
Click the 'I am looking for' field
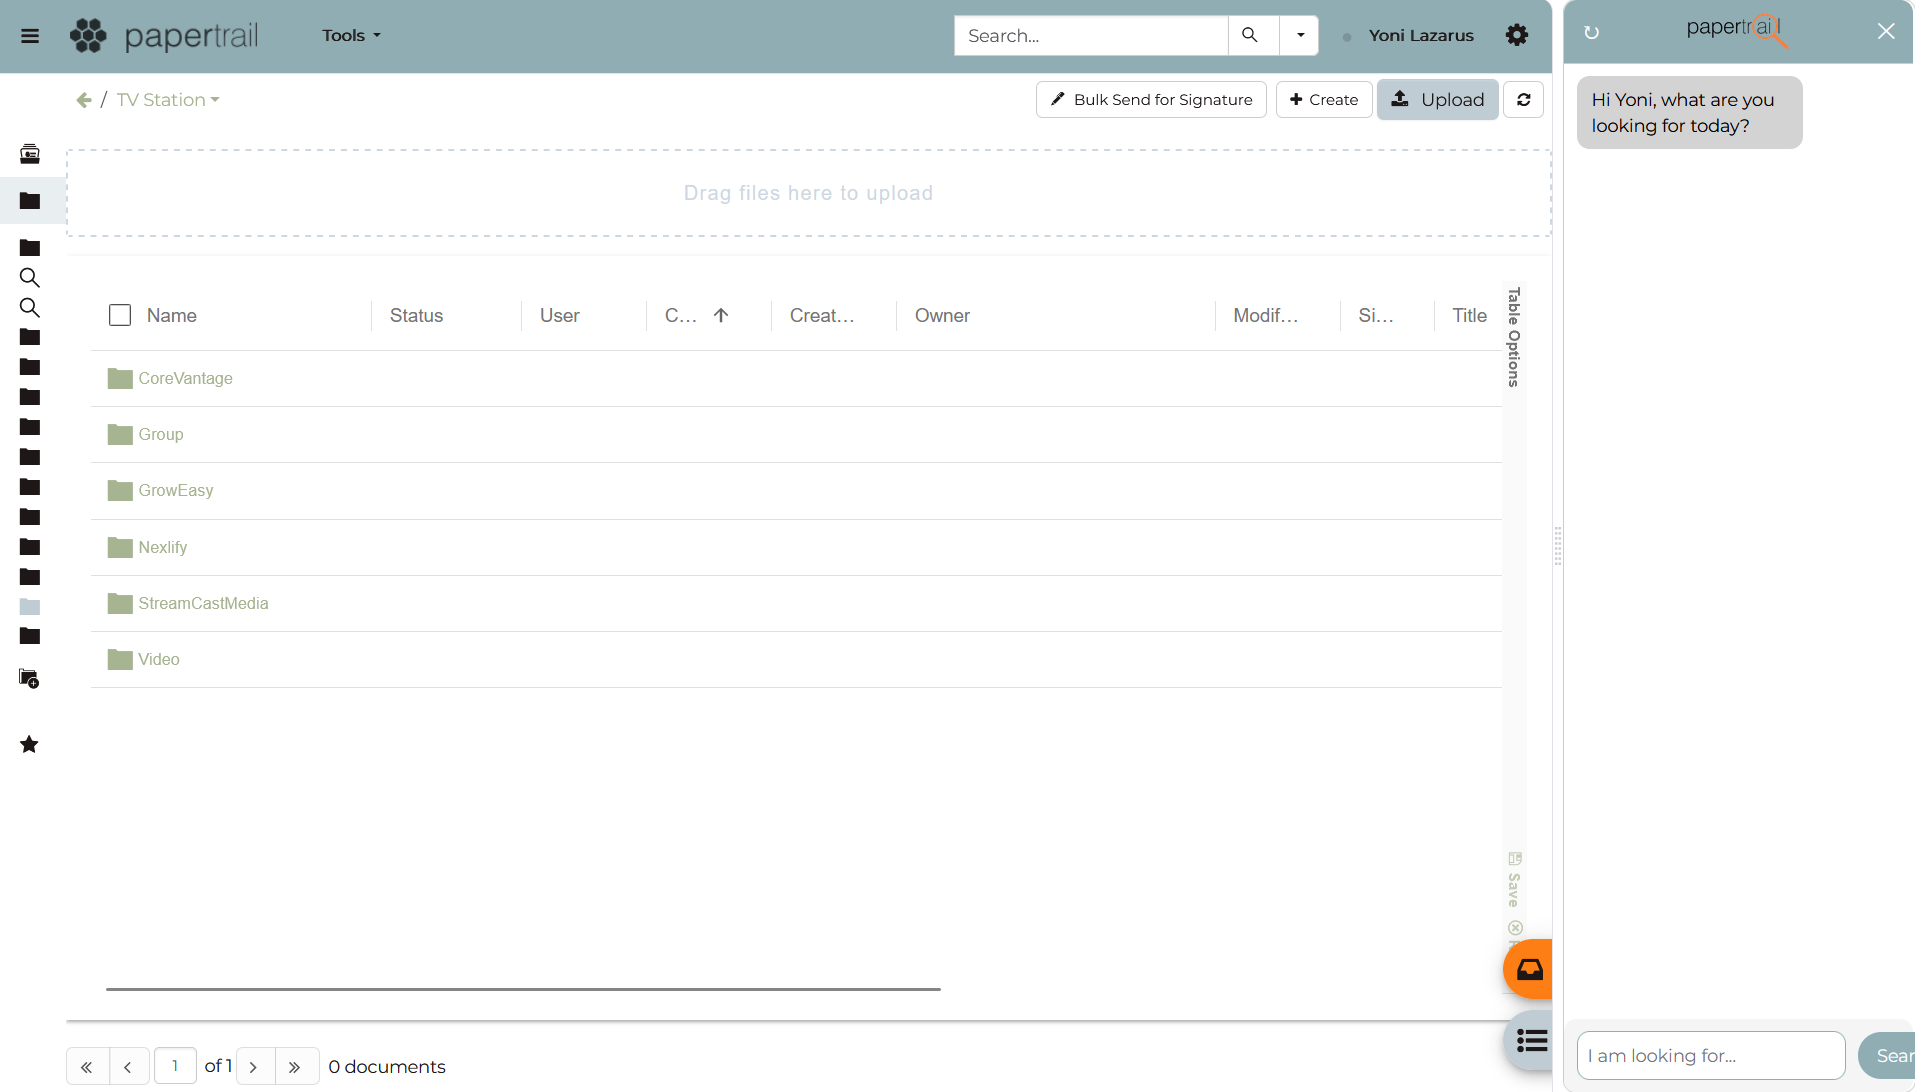pos(1711,1056)
